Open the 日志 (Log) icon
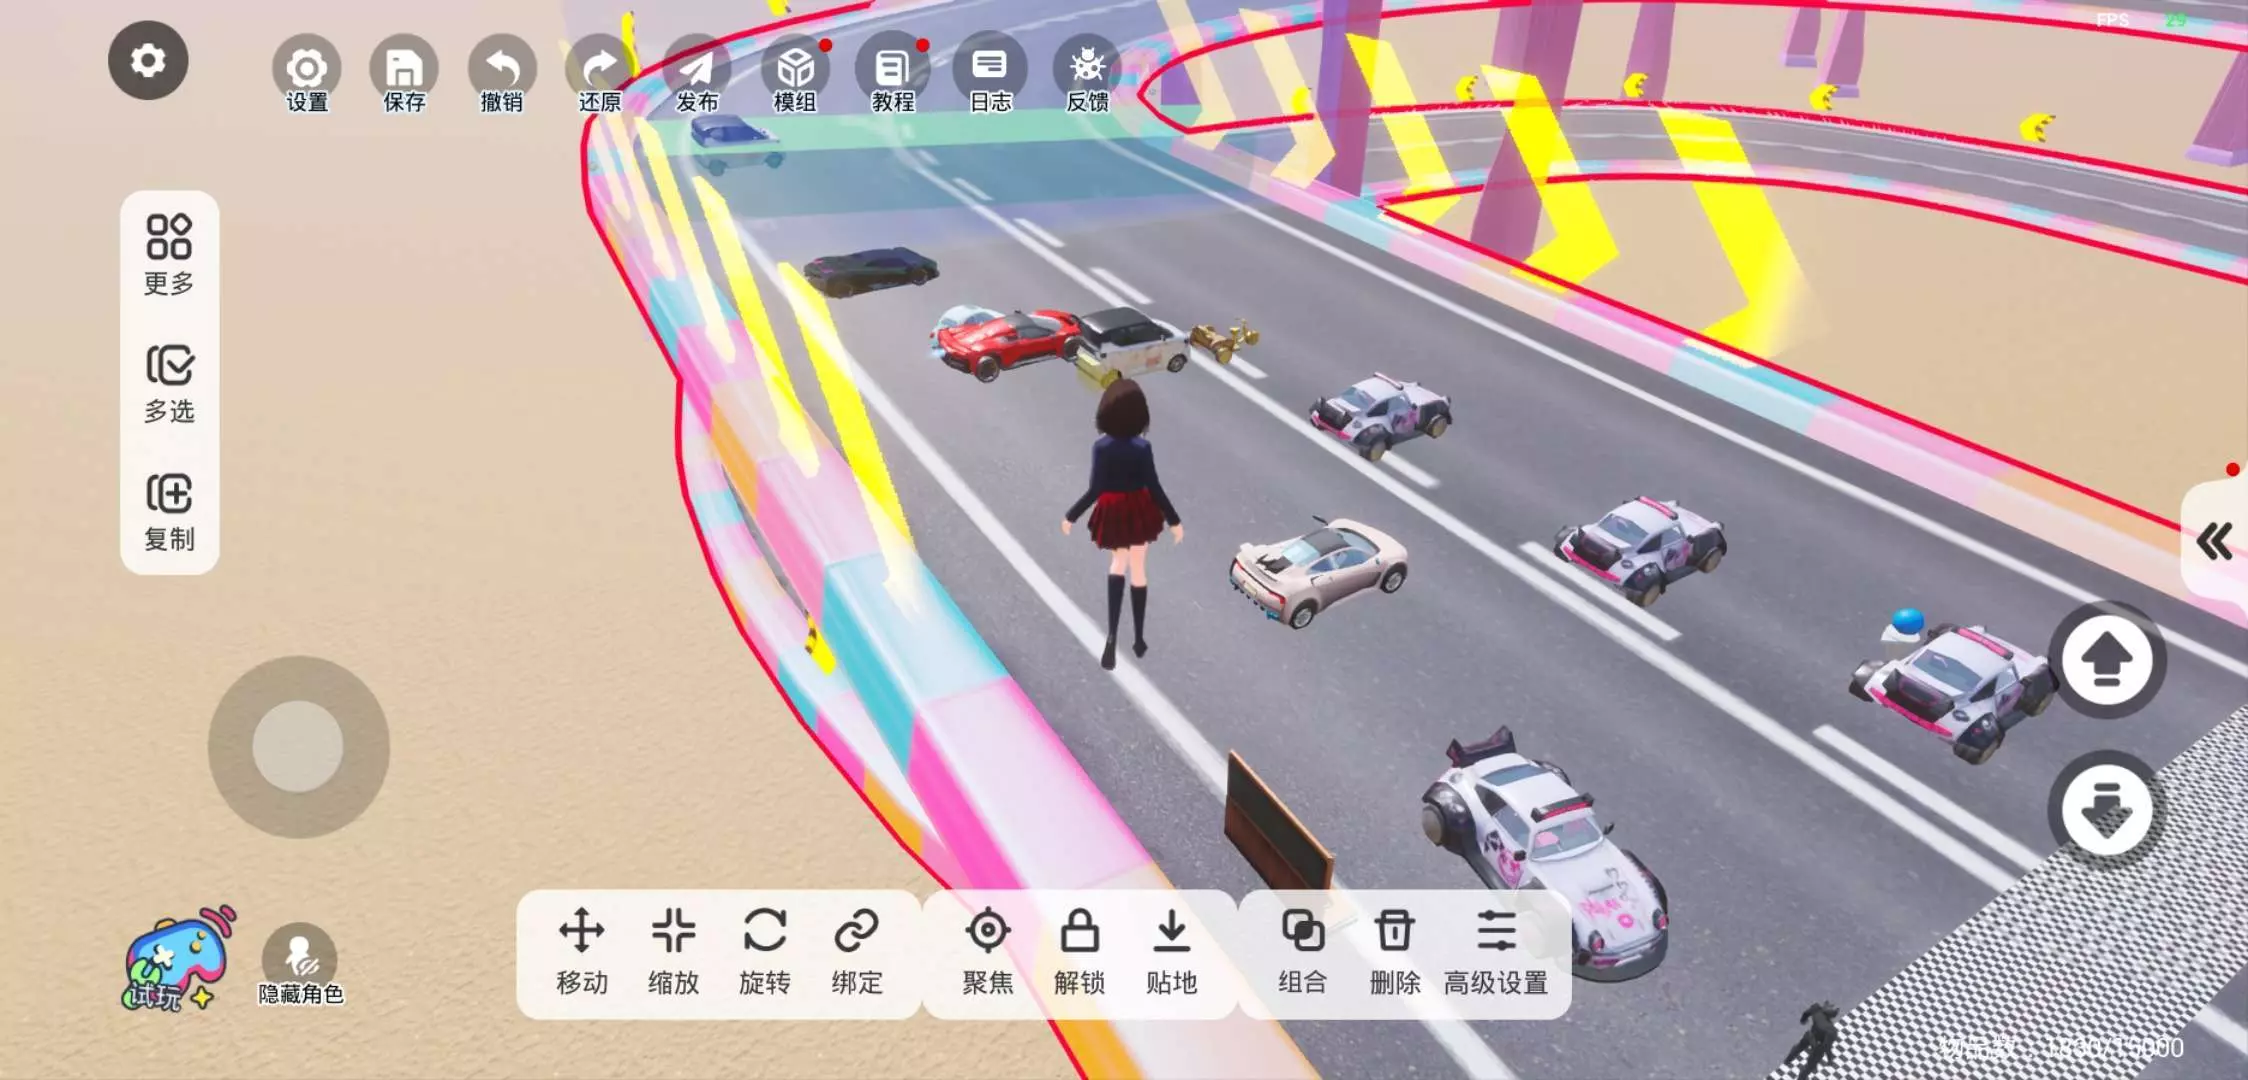This screenshot has height=1080, width=2248. 990,68
